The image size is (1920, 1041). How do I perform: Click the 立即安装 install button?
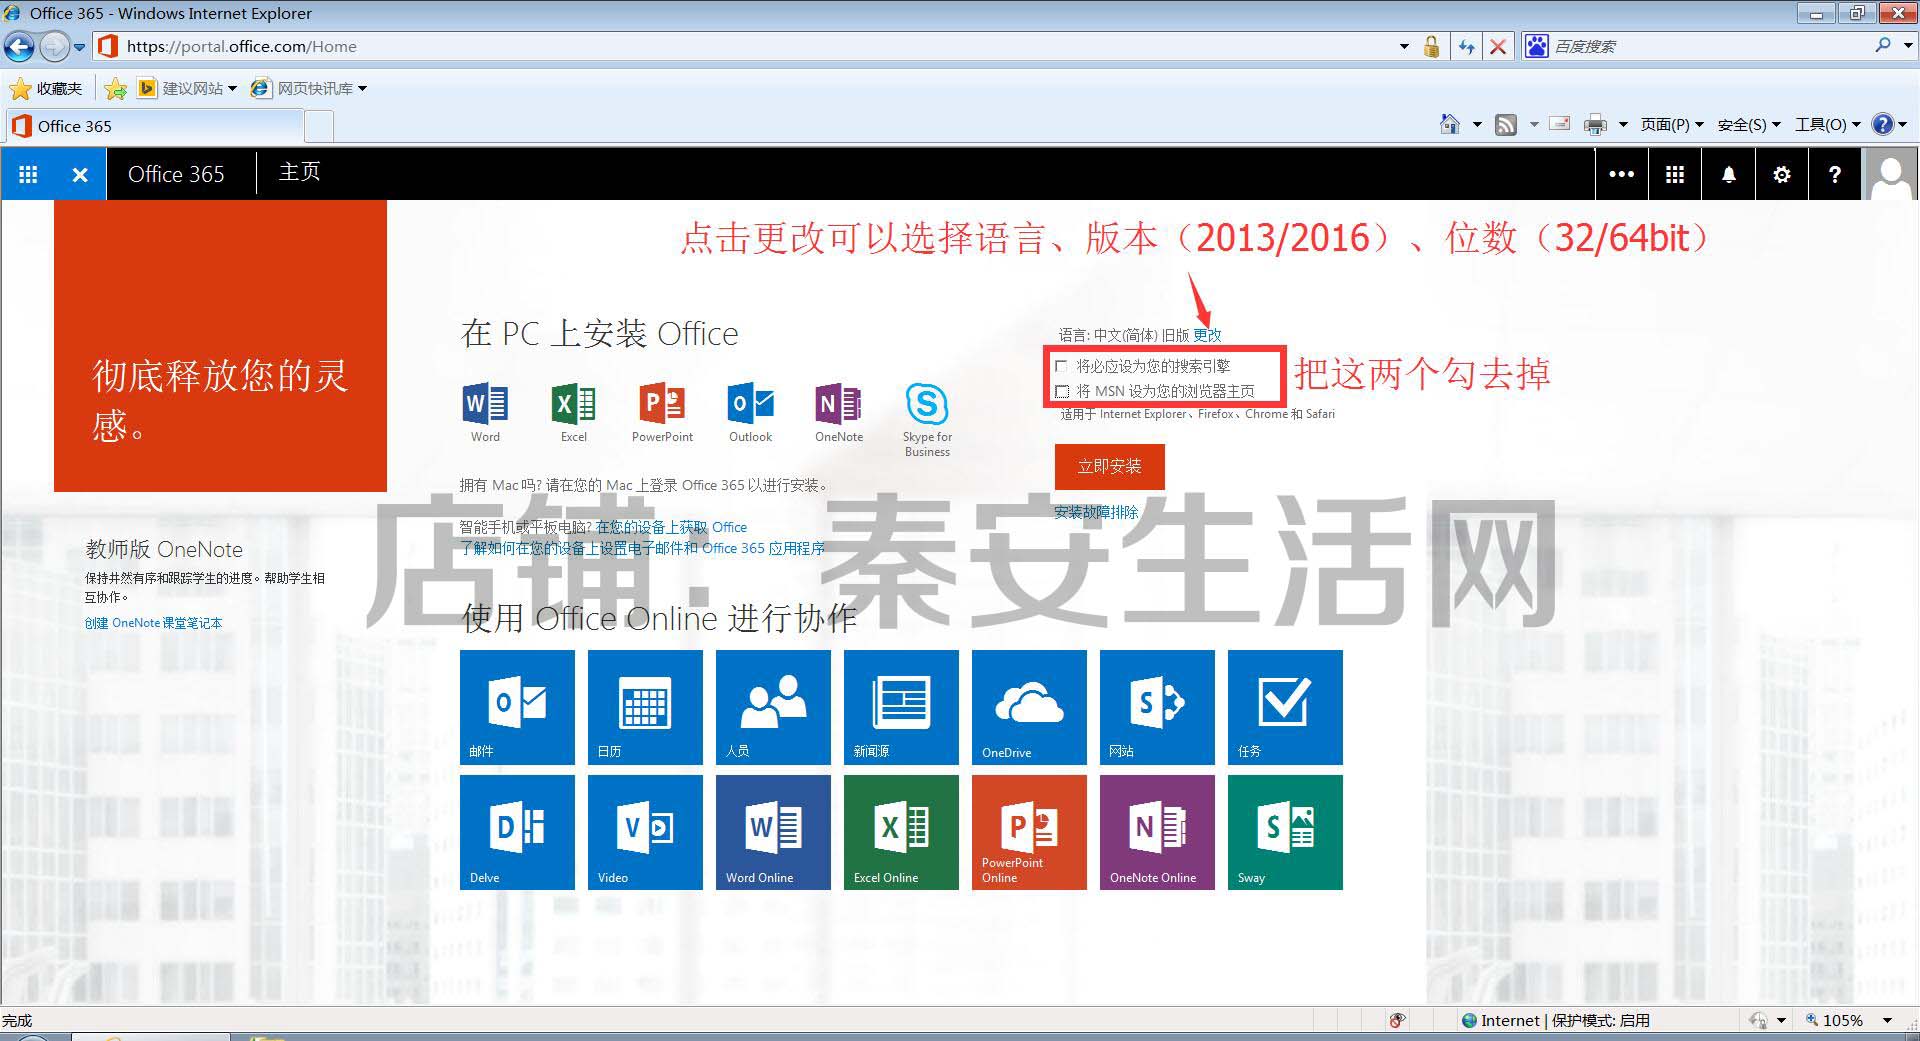pos(1109,466)
